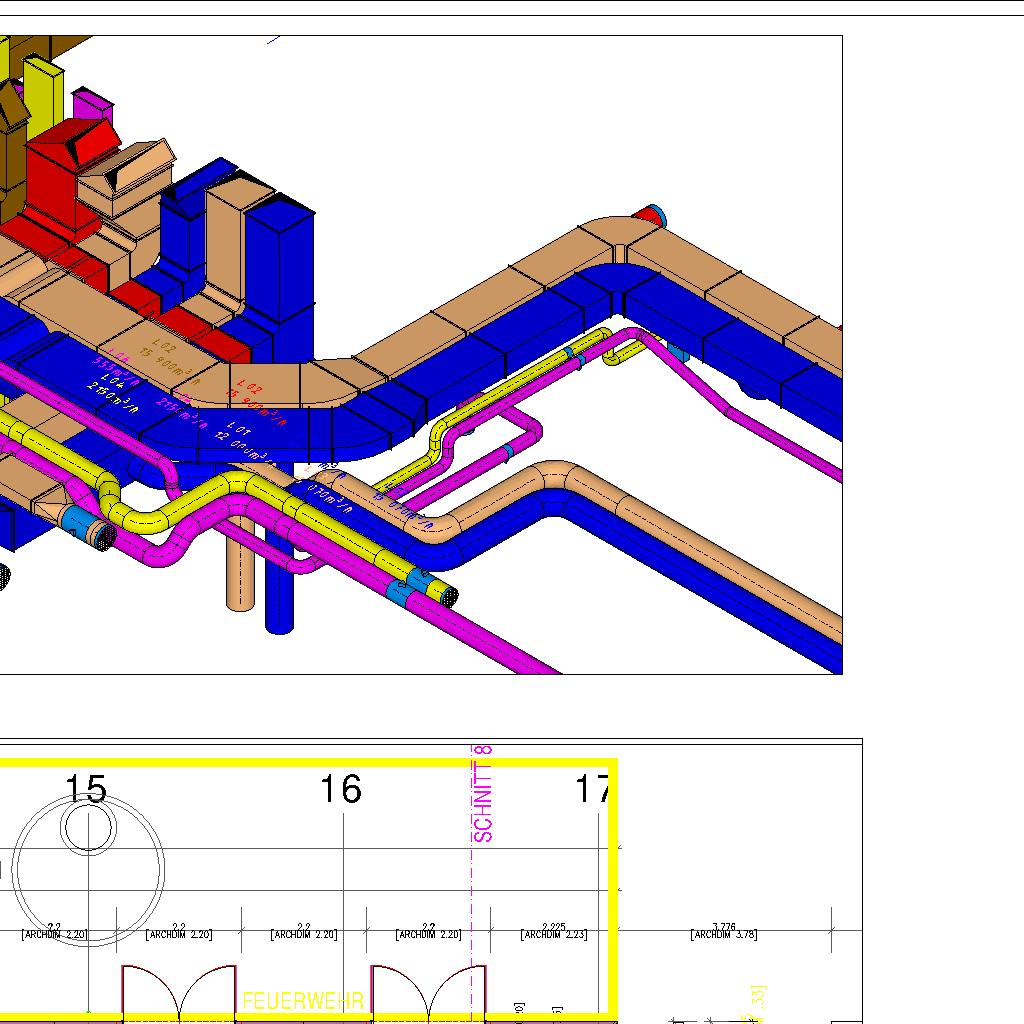Select the [ARCHDIM 3.78] dimension text
Viewport: 1024px width, 1024px height.
724,935
